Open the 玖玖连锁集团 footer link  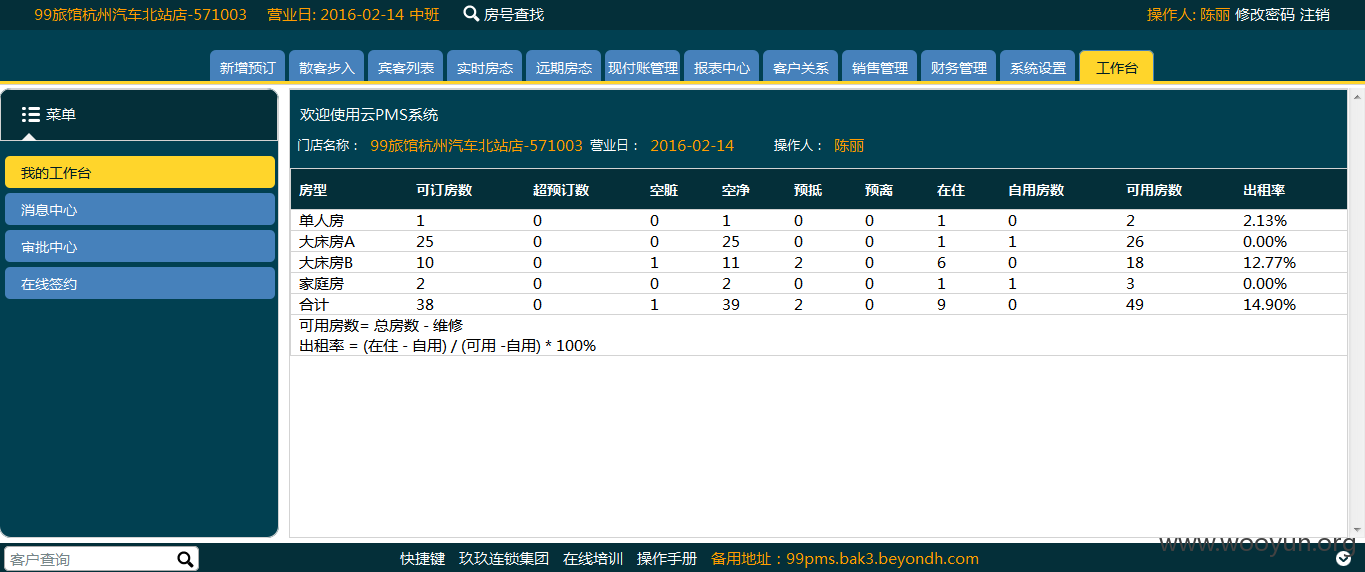pos(504,558)
